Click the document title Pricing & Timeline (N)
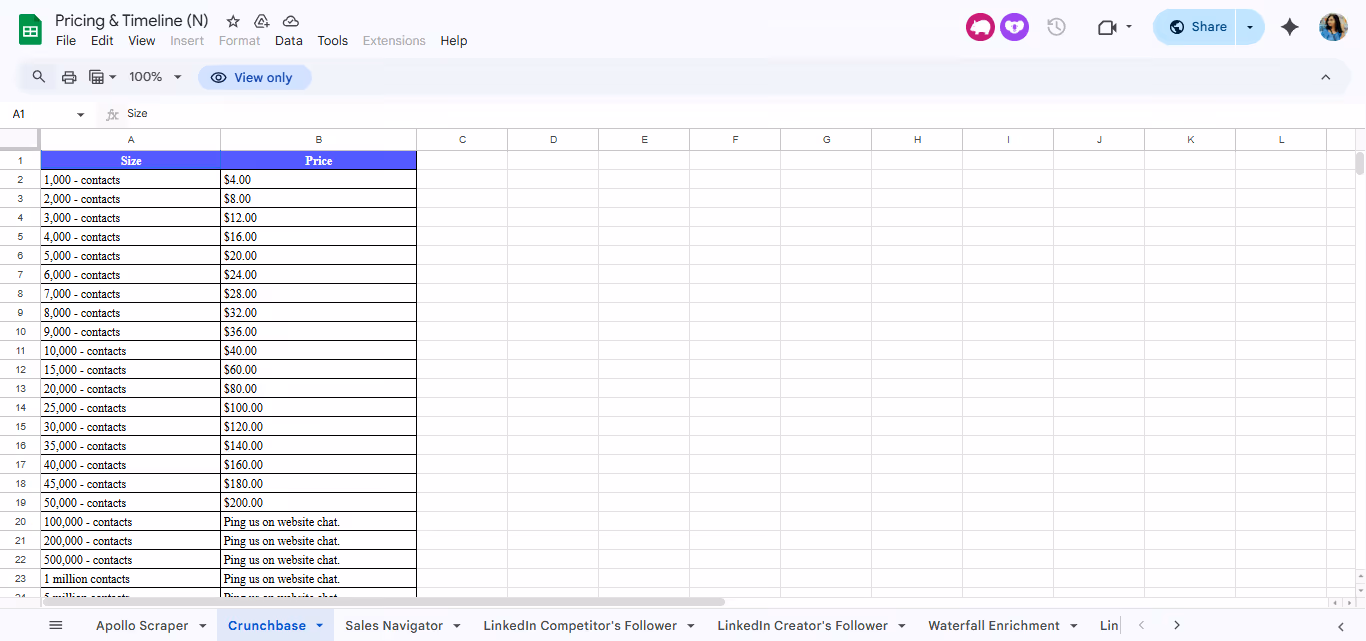 click(x=132, y=21)
